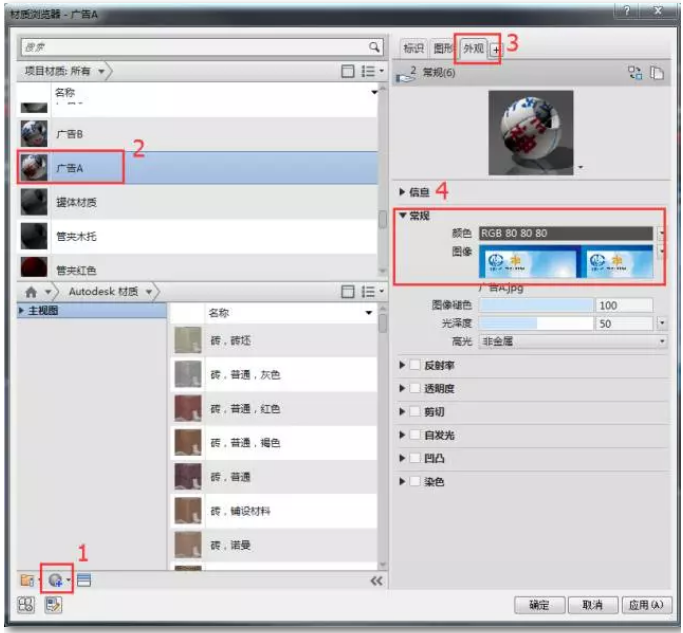Expand the 反射率 section arrow
Viewport: 683px width, 633px height.
click(x=402, y=365)
